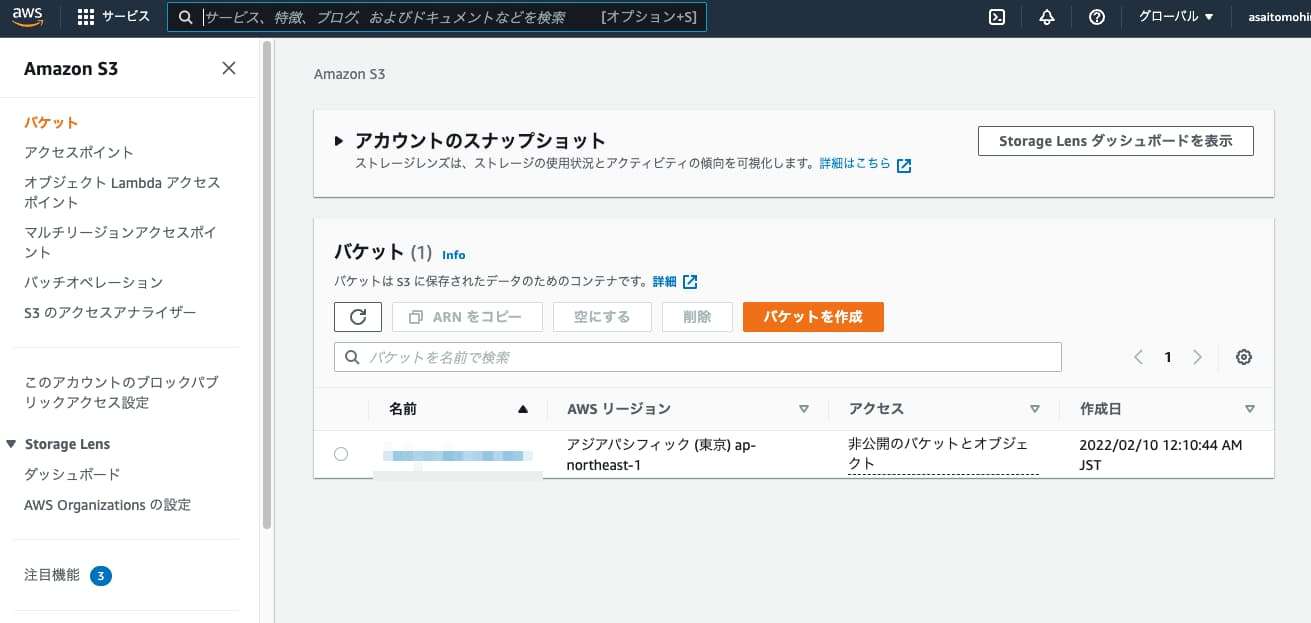The image size is (1311, 623).
Task: Open ブロックパブリックアクセス設定
Action: pyautogui.click(x=121, y=392)
